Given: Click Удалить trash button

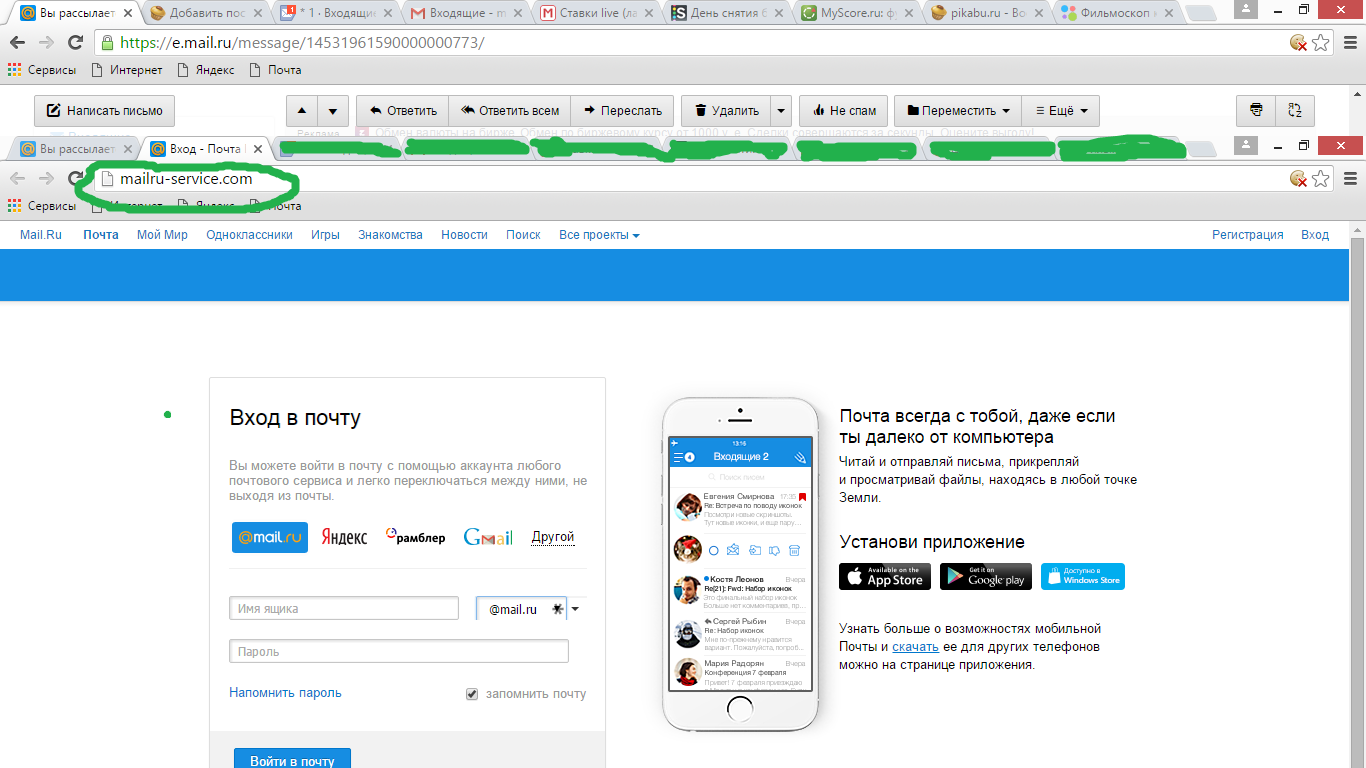Looking at the screenshot, I should pos(726,110).
